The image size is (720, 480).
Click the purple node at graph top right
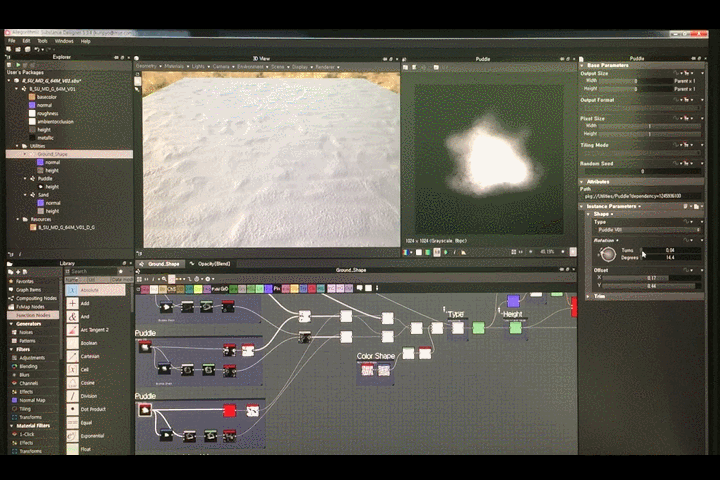coord(513,301)
